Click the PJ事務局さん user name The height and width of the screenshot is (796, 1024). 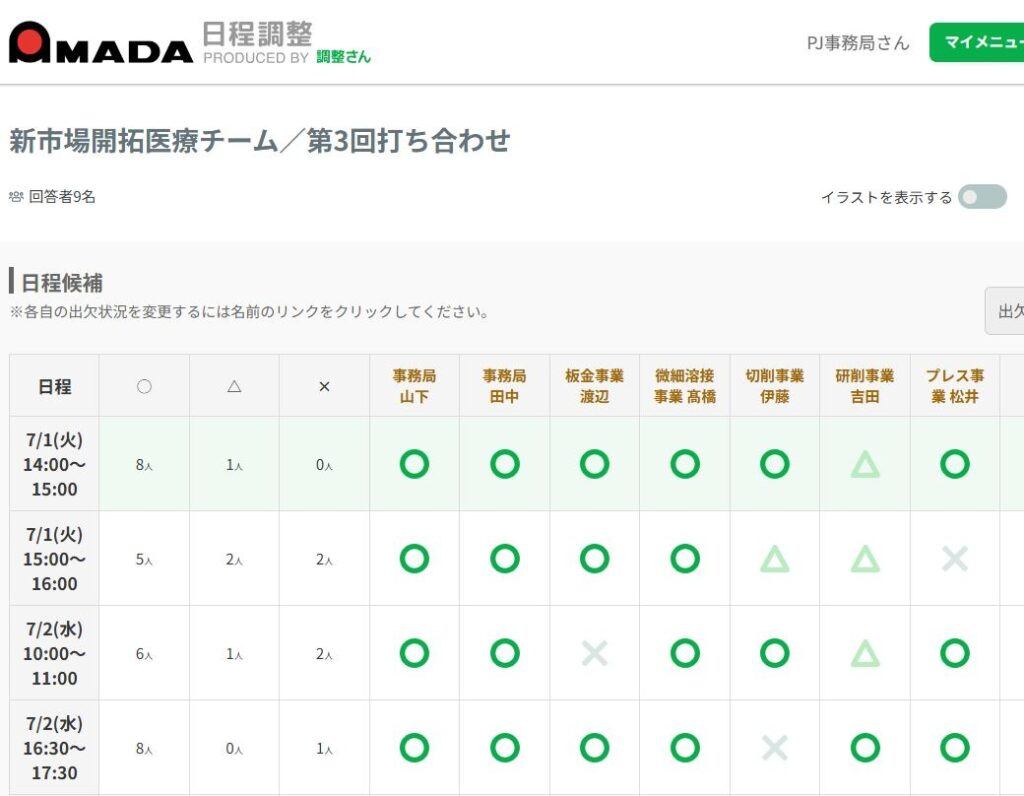pos(858,43)
